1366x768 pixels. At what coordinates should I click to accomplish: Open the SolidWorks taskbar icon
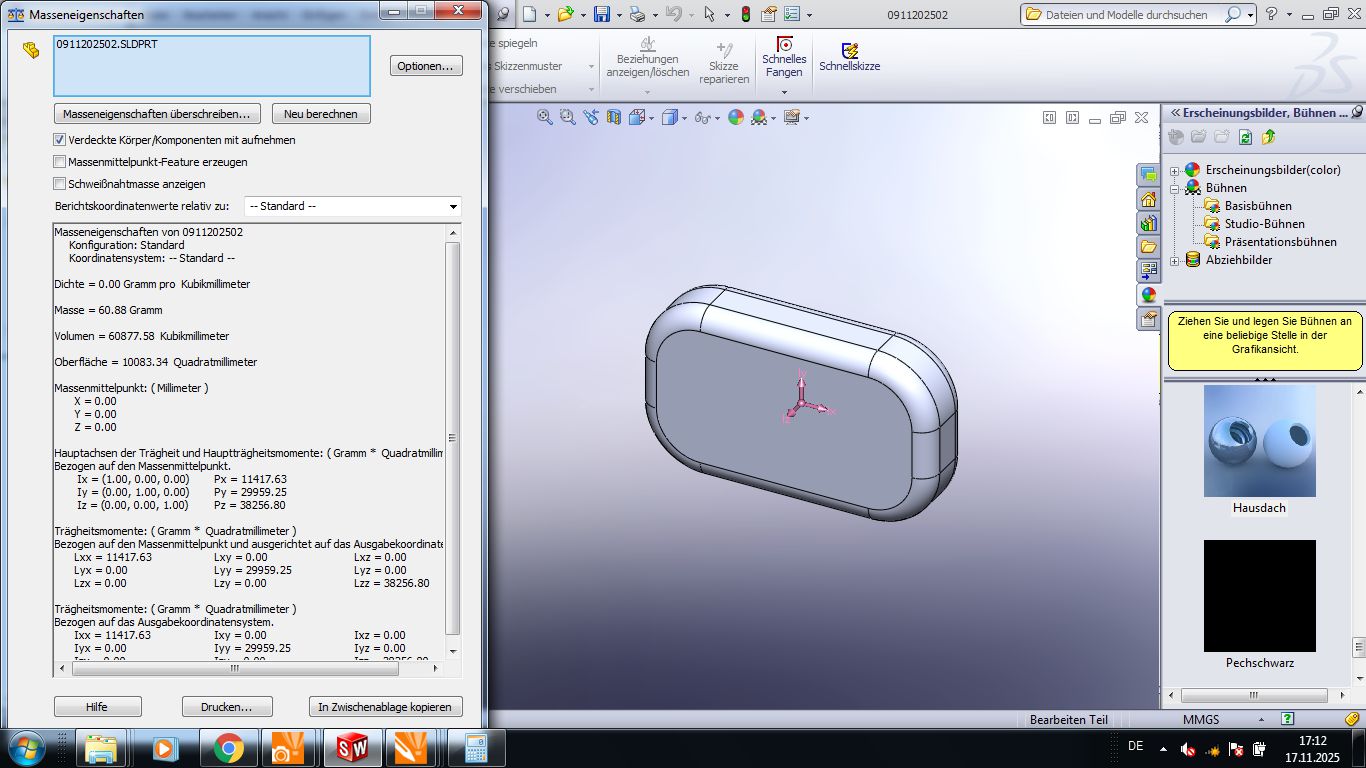click(x=352, y=748)
